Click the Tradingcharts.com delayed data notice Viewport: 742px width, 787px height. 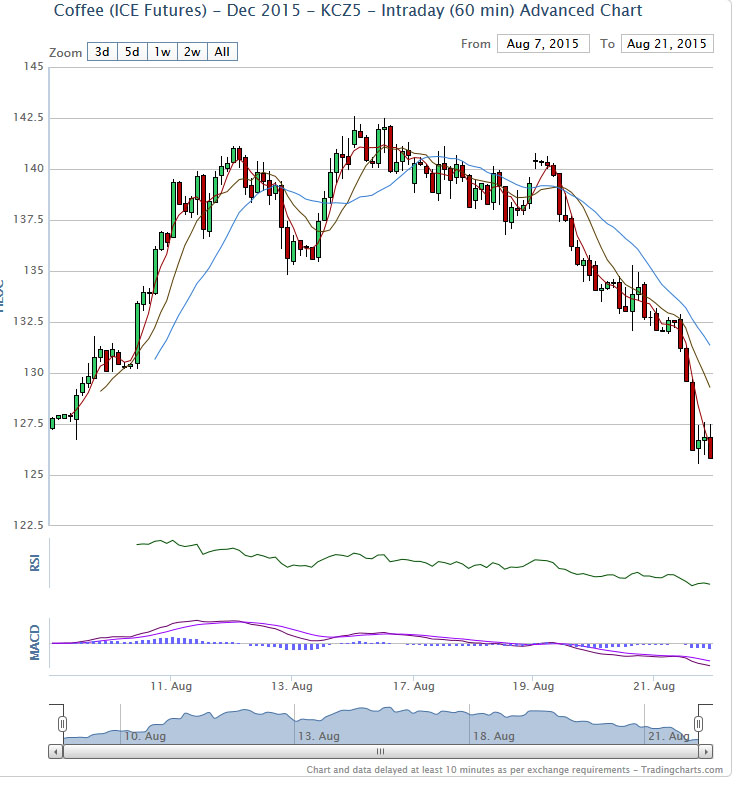coord(515,770)
